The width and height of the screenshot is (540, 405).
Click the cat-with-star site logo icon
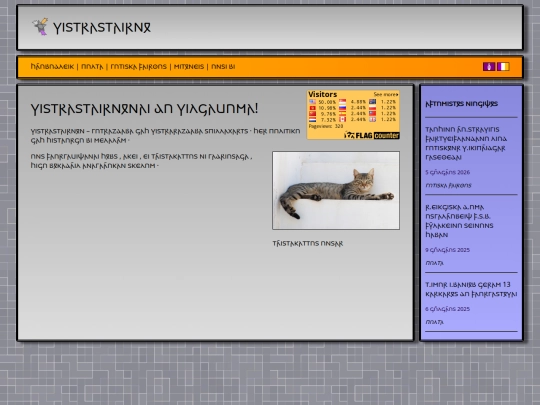(x=40, y=27)
